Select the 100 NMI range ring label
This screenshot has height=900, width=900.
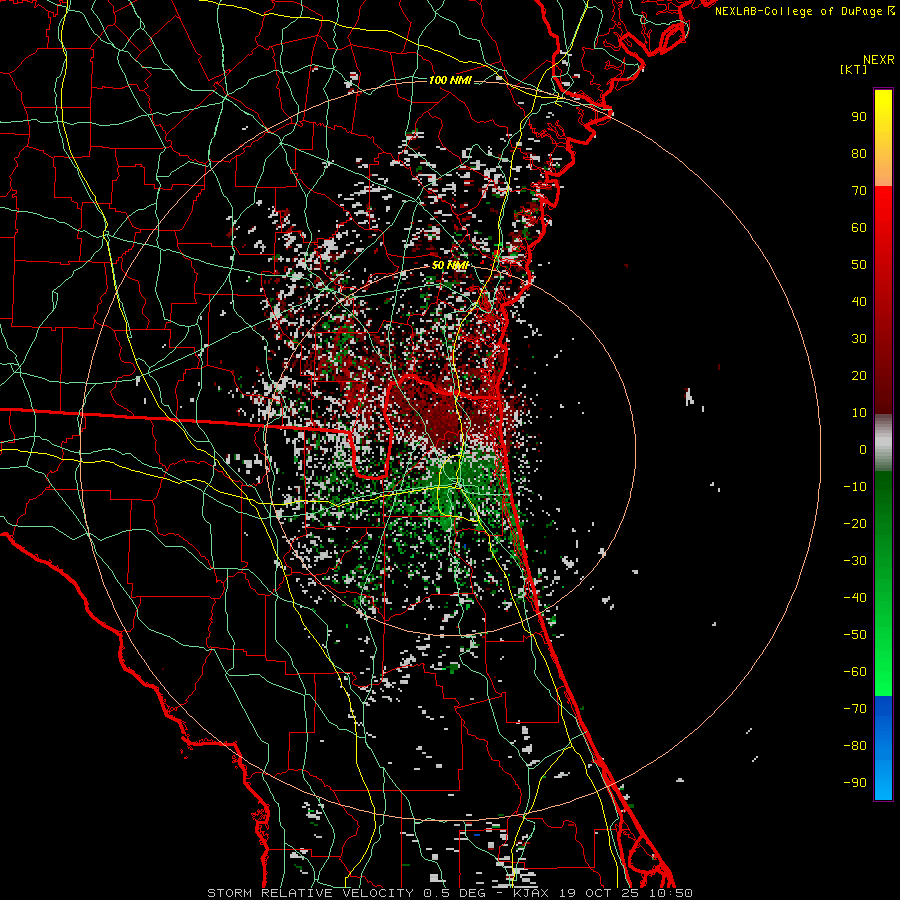pyautogui.click(x=450, y=80)
